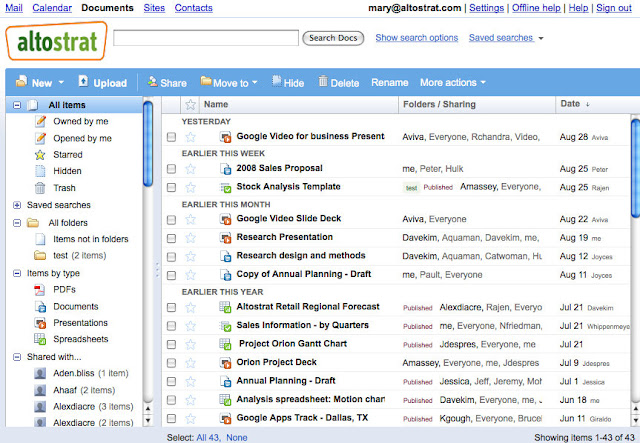Viewport: 640px width, 443px height.
Task: Select checkbox for Orion Project Deck
Action: pos(171,362)
